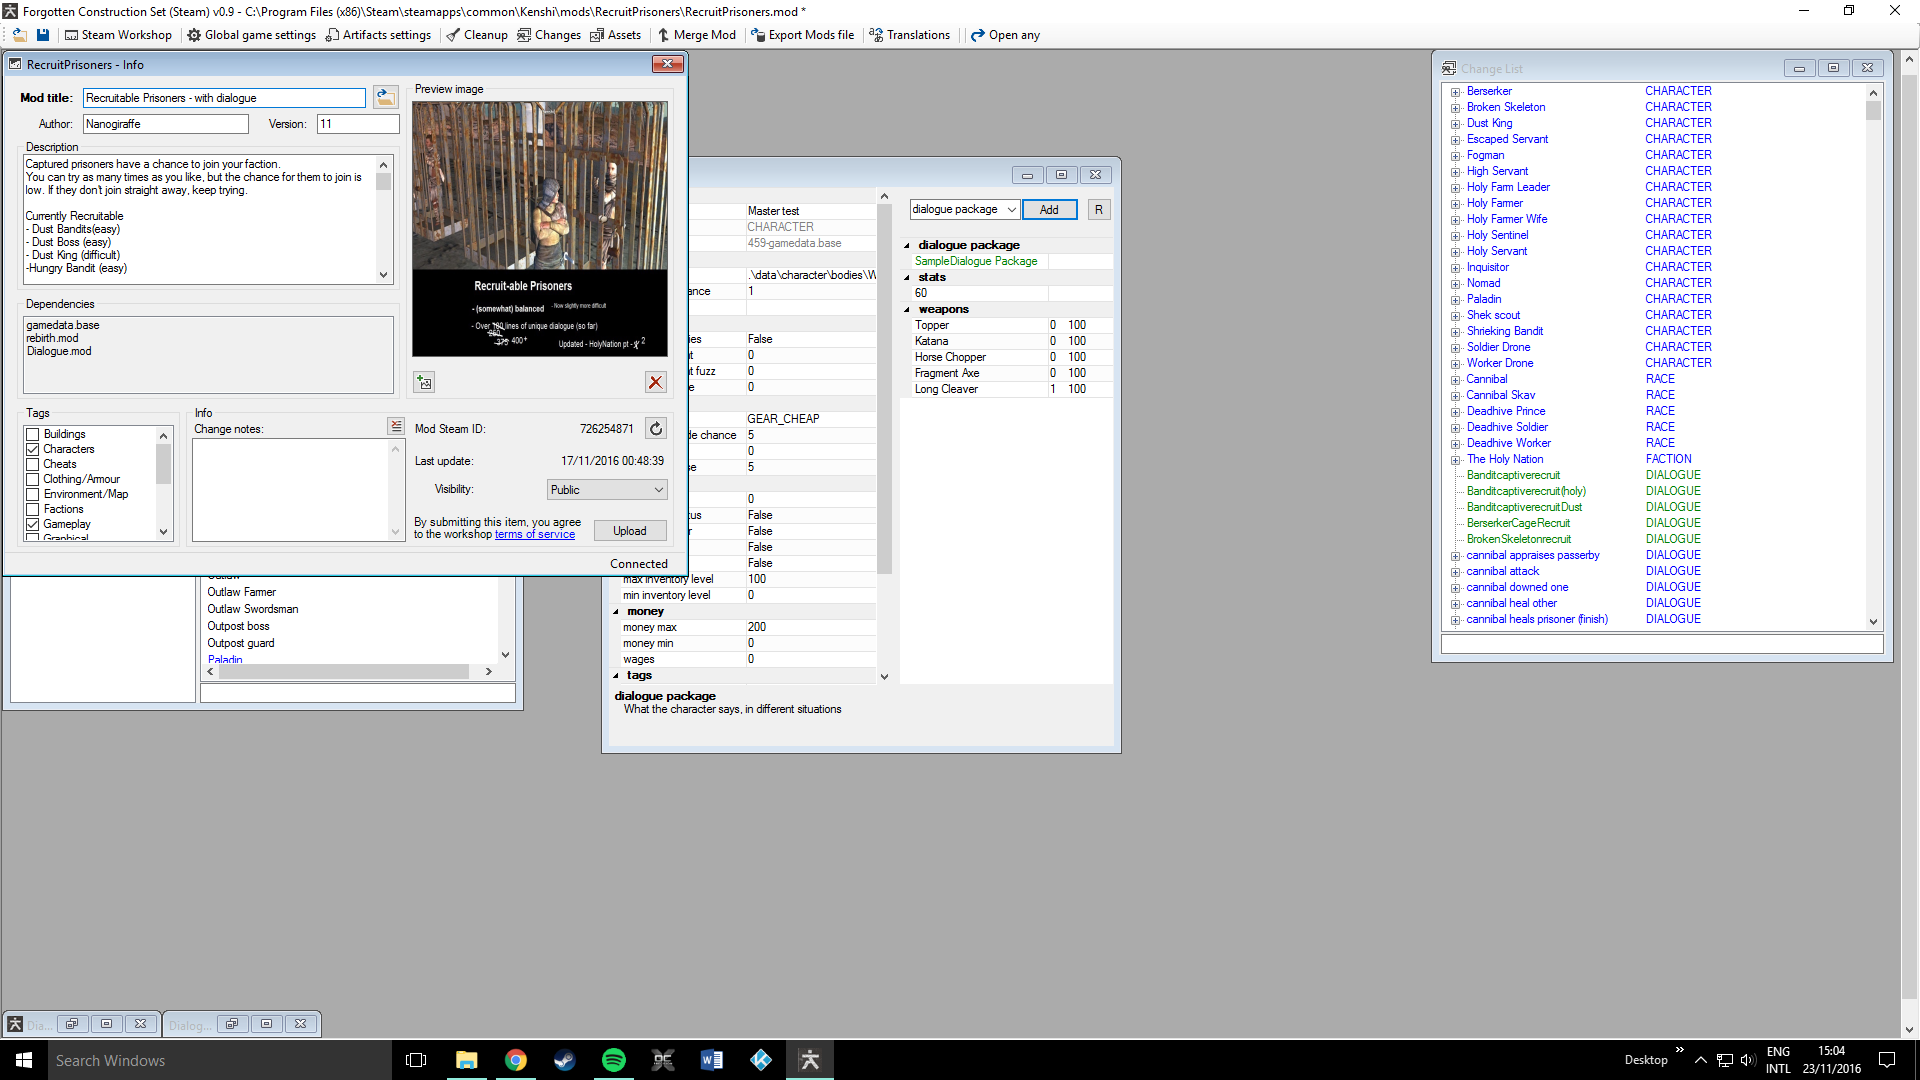Screen dimensions: 1920x1080
Task: Open Global game settings from the toolbar
Action: pyautogui.click(x=251, y=35)
